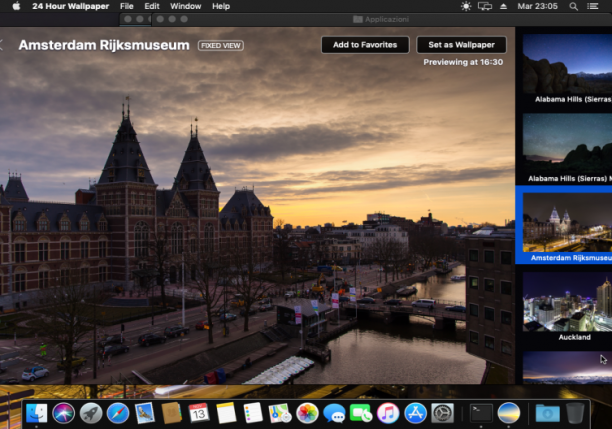Image resolution: width=612 pixels, height=429 pixels.
Task: Open Maps icon in Dock
Action: (280, 413)
